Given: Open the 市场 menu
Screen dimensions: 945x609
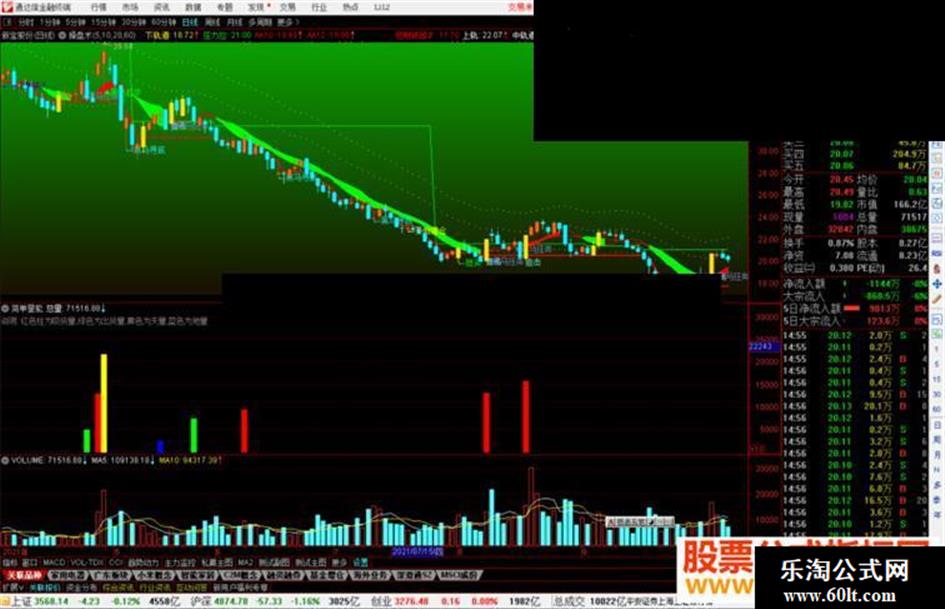Looking at the screenshot, I should [x=130, y=7].
